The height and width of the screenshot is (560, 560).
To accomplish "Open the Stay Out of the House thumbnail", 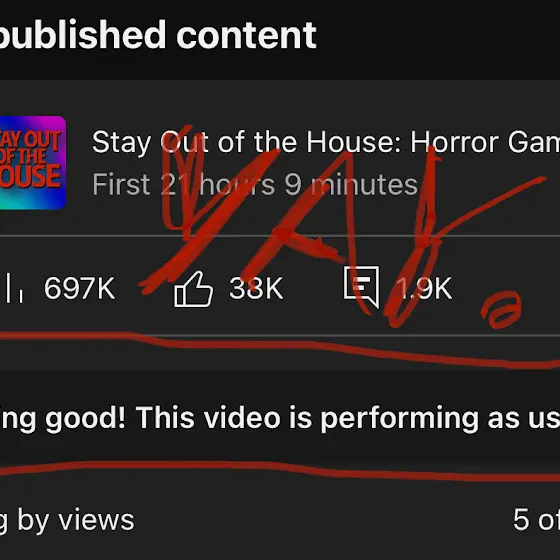I will (32, 162).
